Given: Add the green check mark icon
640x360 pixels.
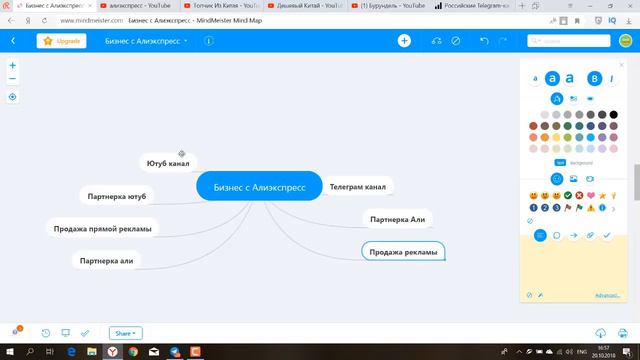Looking at the screenshot, I should pyautogui.click(x=568, y=196).
